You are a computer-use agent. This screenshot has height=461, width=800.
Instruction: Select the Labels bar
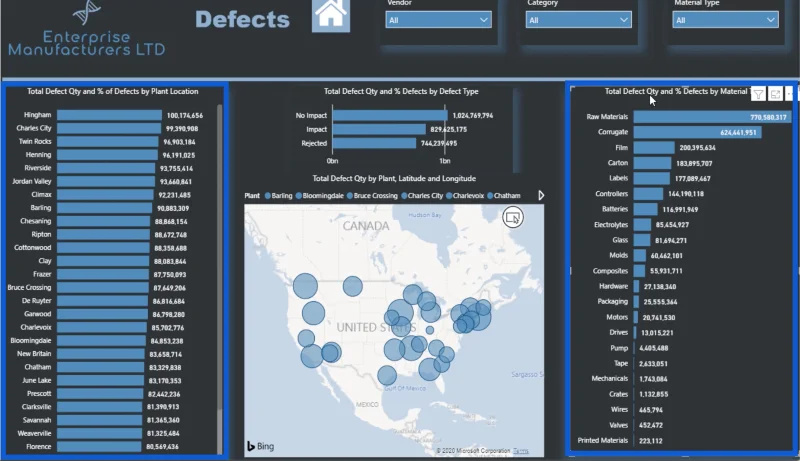652,178
